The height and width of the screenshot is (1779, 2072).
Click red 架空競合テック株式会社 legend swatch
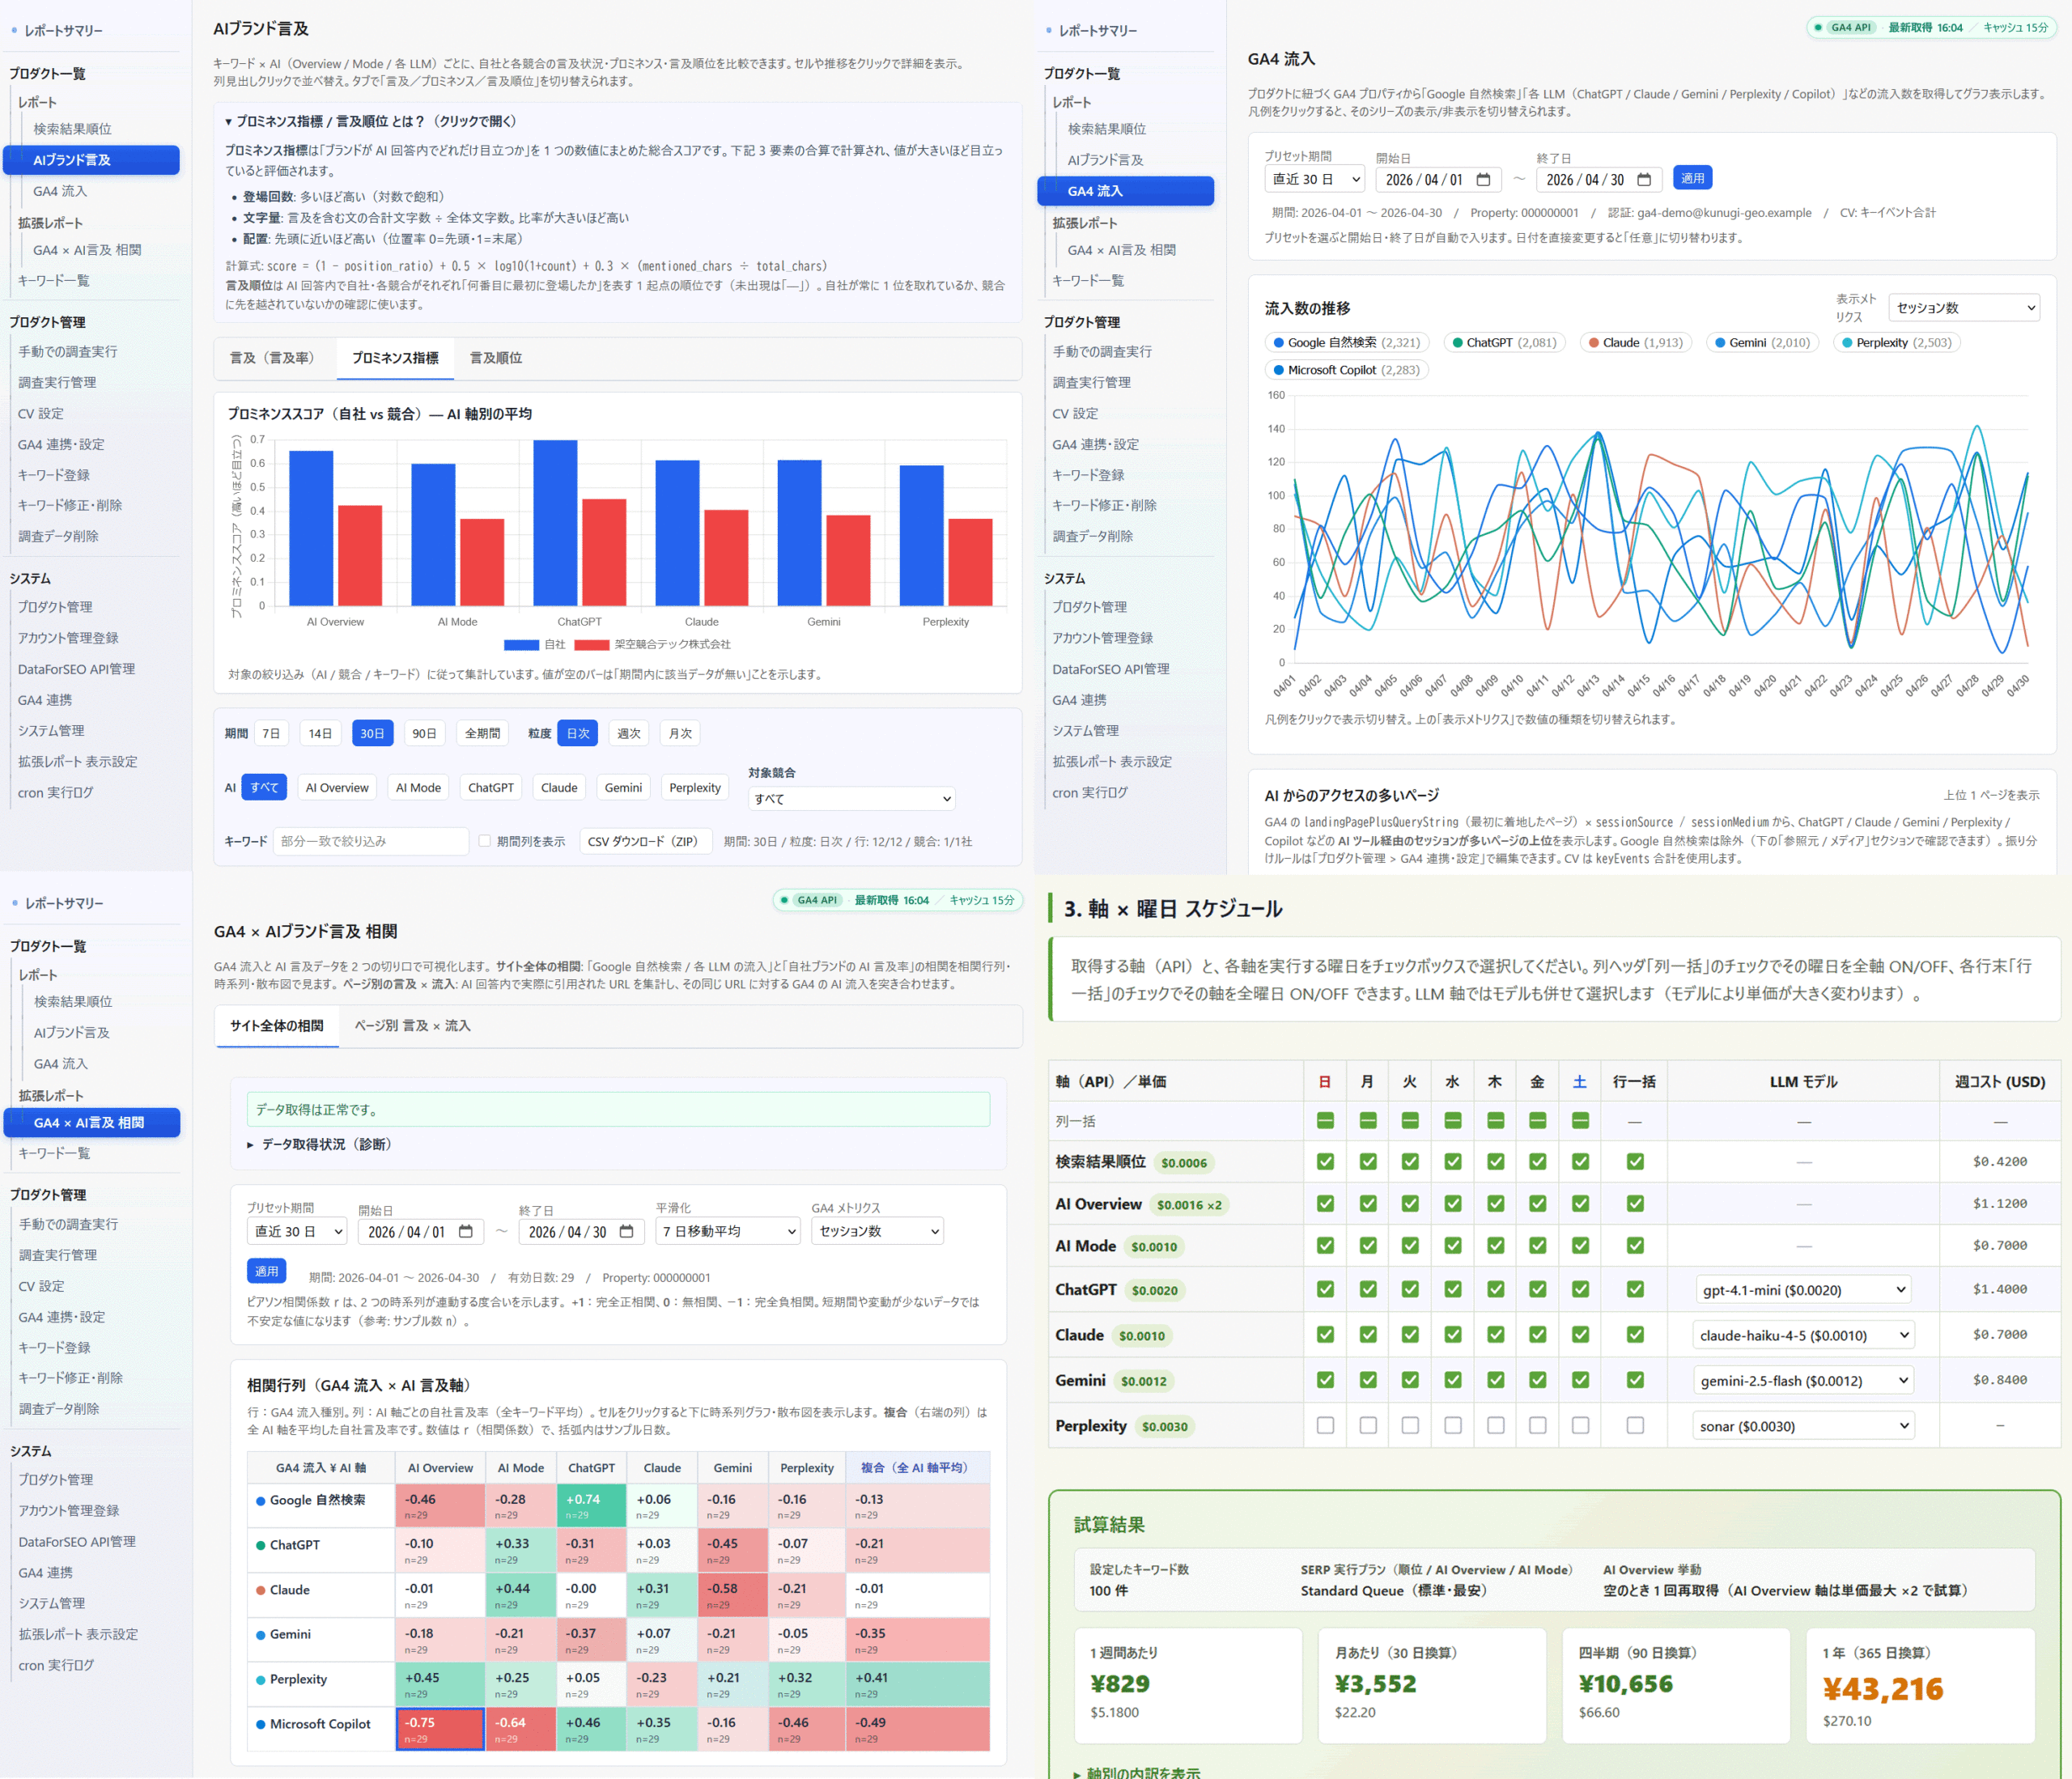(x=591, y=645)
